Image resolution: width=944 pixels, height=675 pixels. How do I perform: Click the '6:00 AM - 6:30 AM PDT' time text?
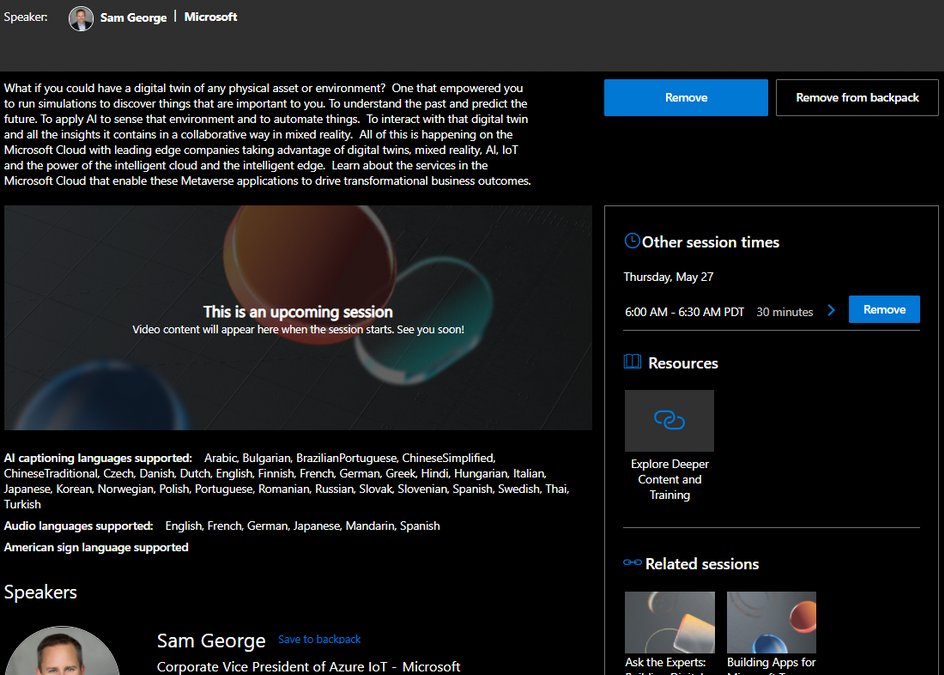[685, 312]
